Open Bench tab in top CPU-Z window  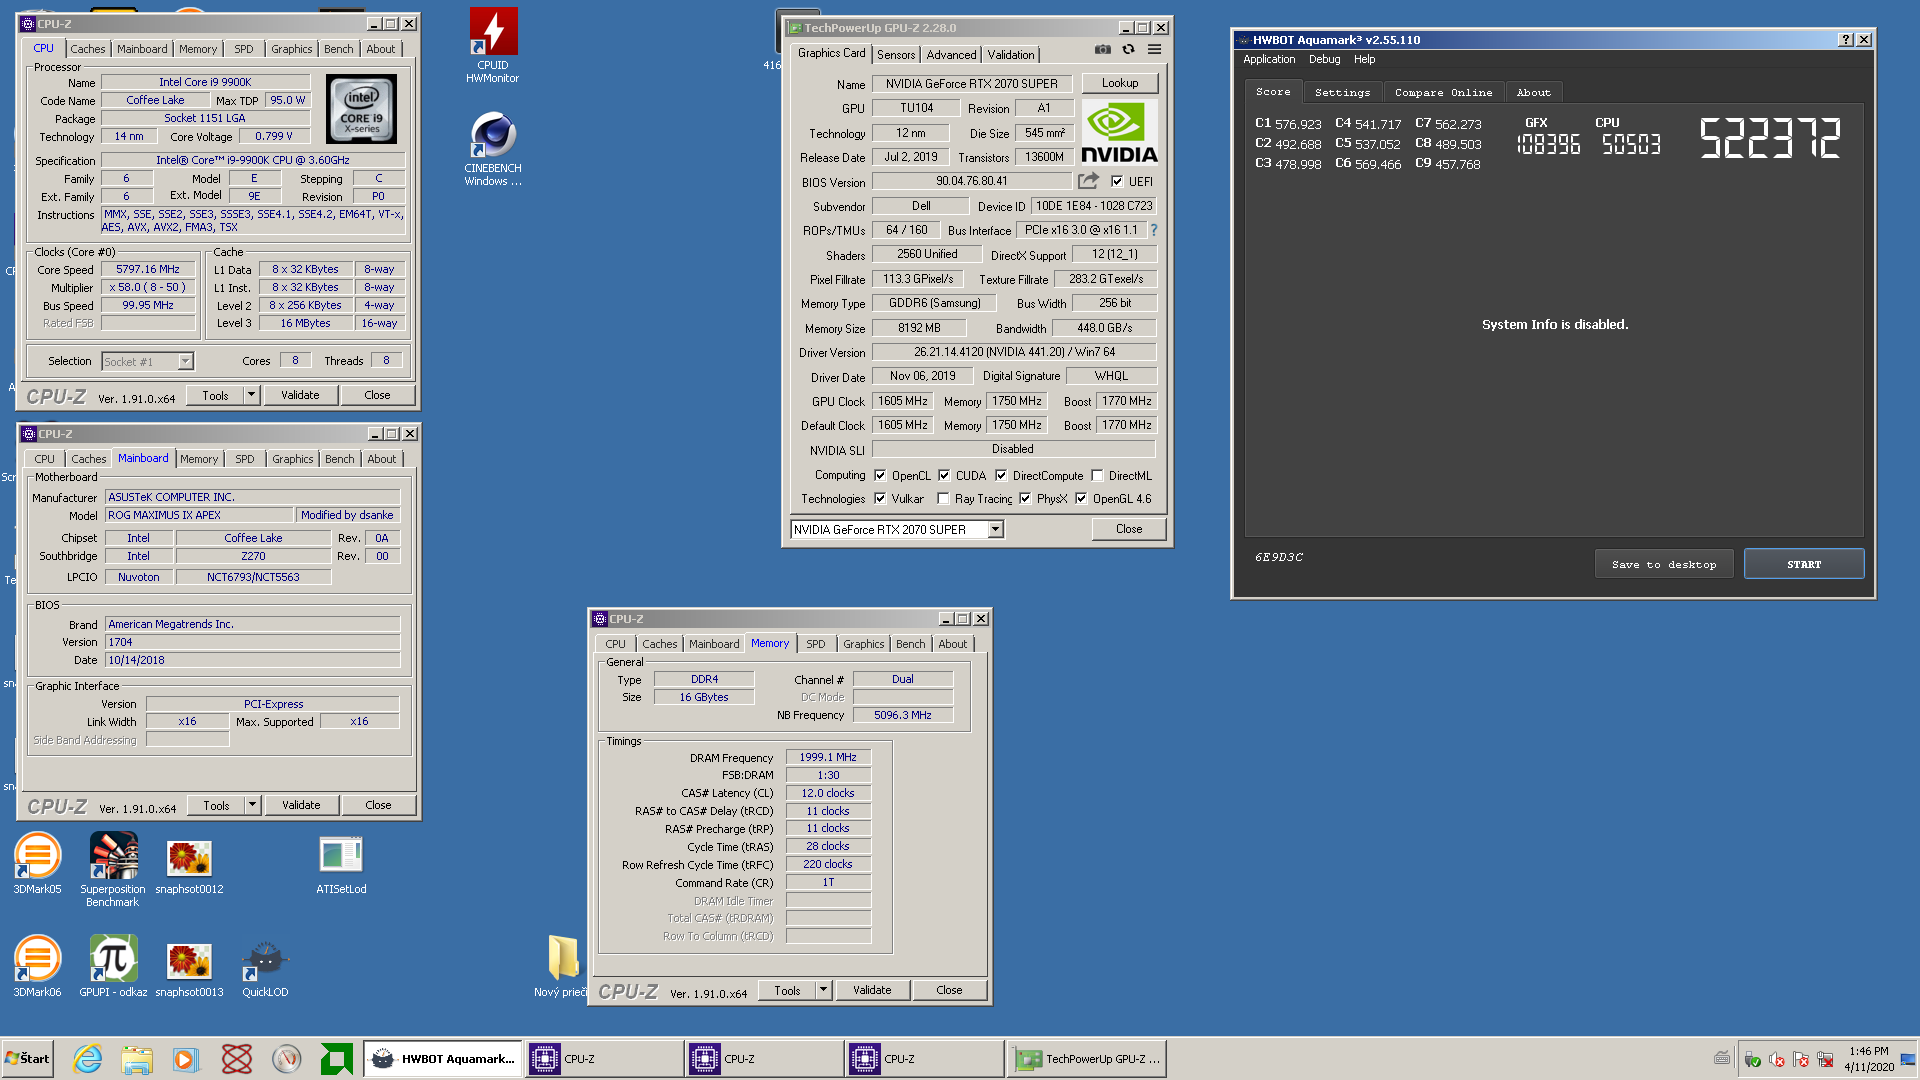338,49
